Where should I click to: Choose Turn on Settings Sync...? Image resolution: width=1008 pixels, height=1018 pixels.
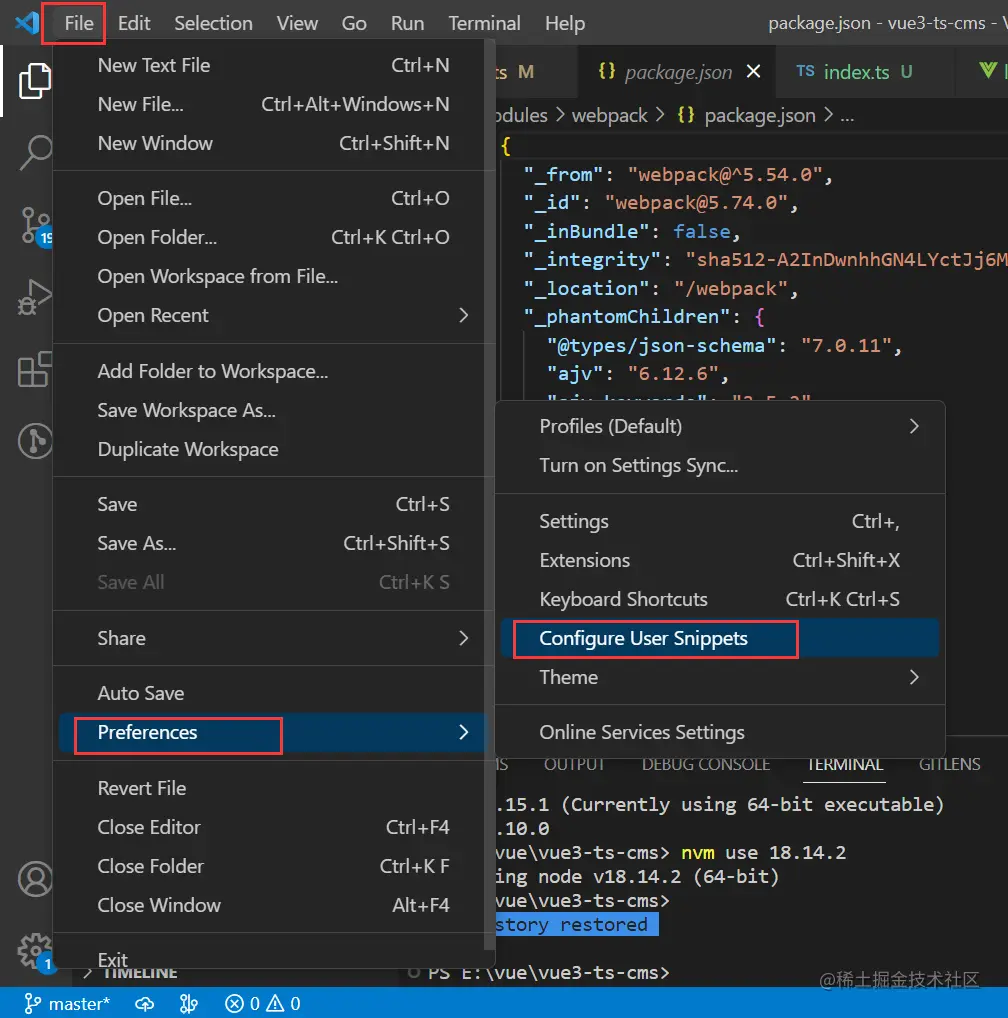click(x=720, y=466)
